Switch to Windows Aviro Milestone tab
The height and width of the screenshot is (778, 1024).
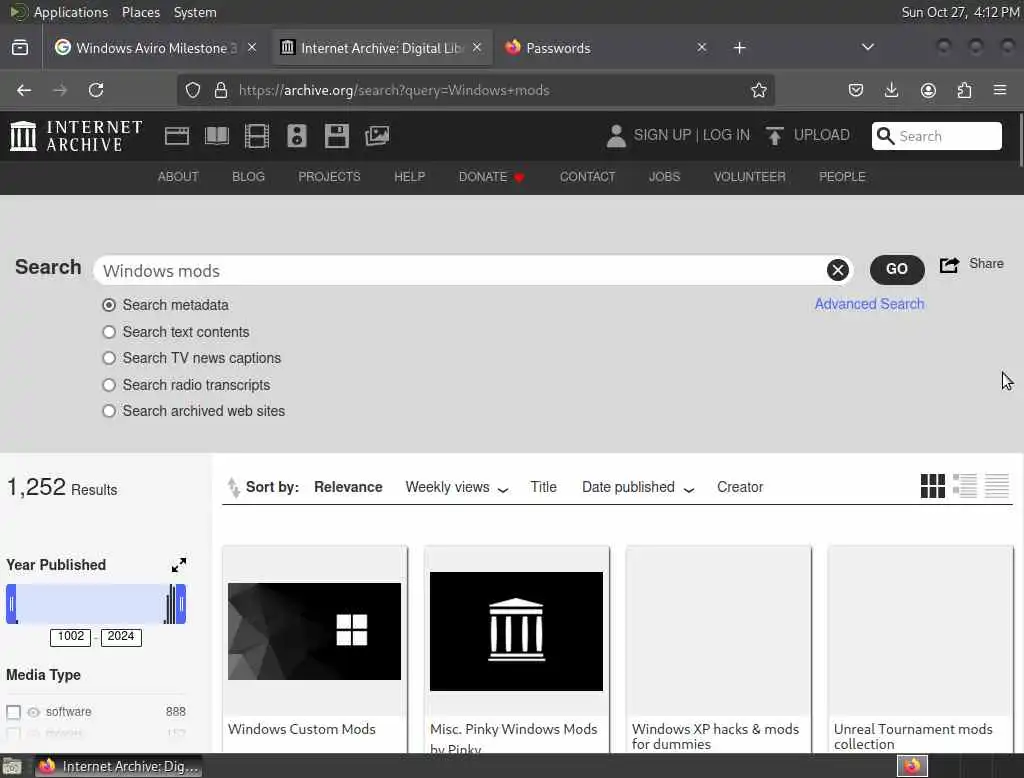[155, 48]
